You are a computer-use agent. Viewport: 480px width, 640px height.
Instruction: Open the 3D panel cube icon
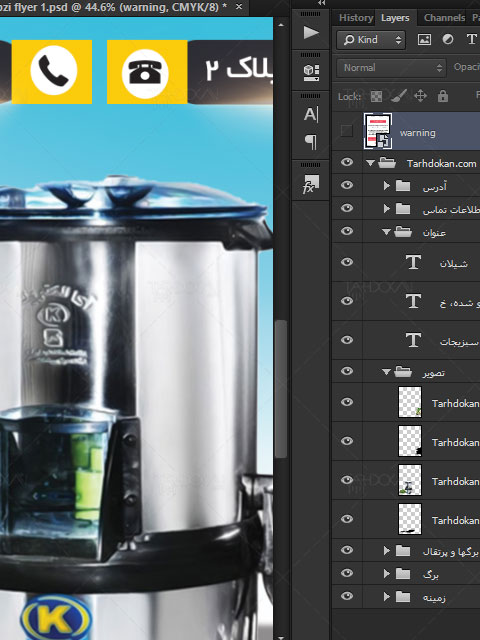[311, 73]
